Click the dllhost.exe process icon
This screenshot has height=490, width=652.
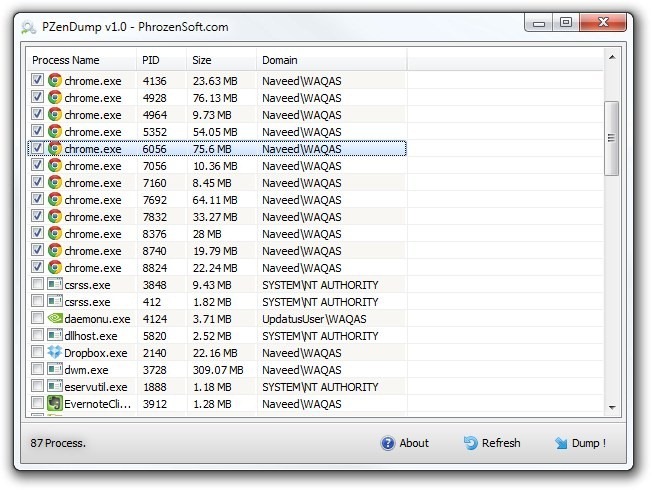pos(55,335)
